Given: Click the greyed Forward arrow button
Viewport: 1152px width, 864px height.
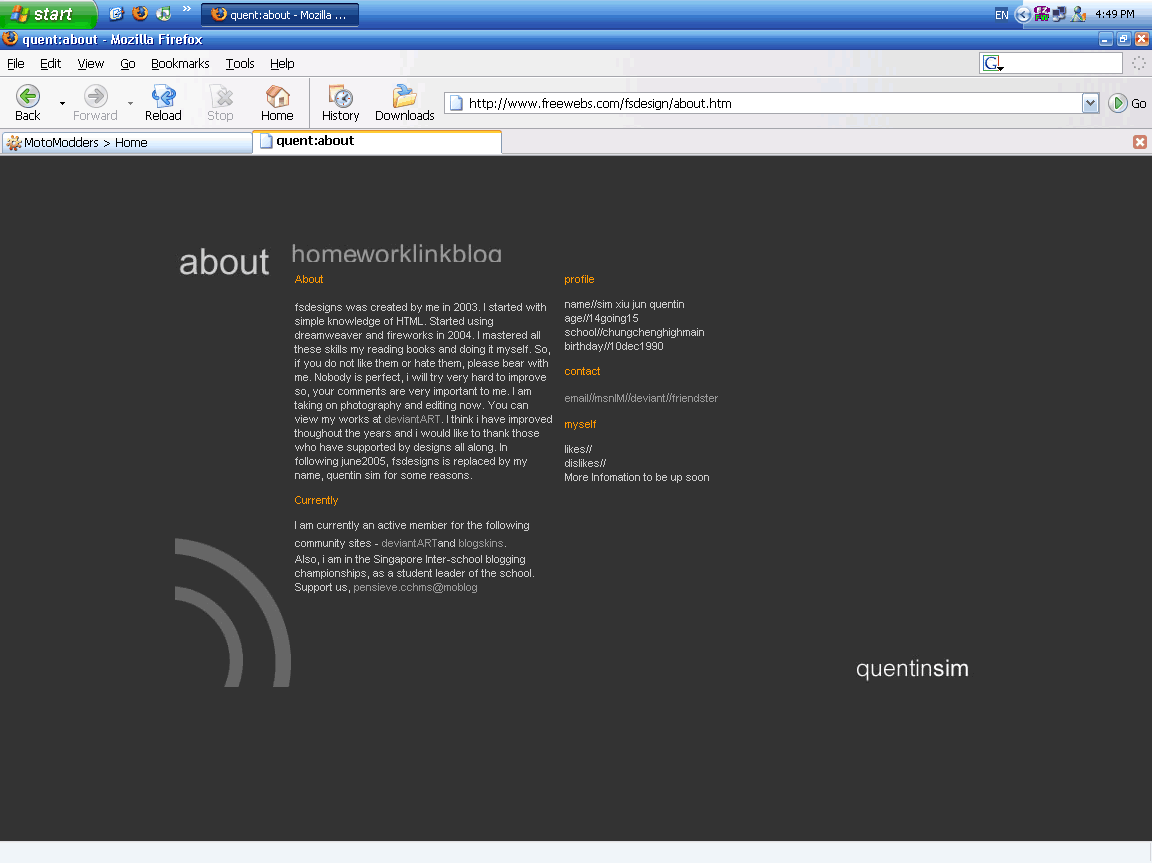Looking at the screenshot, I should [x=96, y=103].
